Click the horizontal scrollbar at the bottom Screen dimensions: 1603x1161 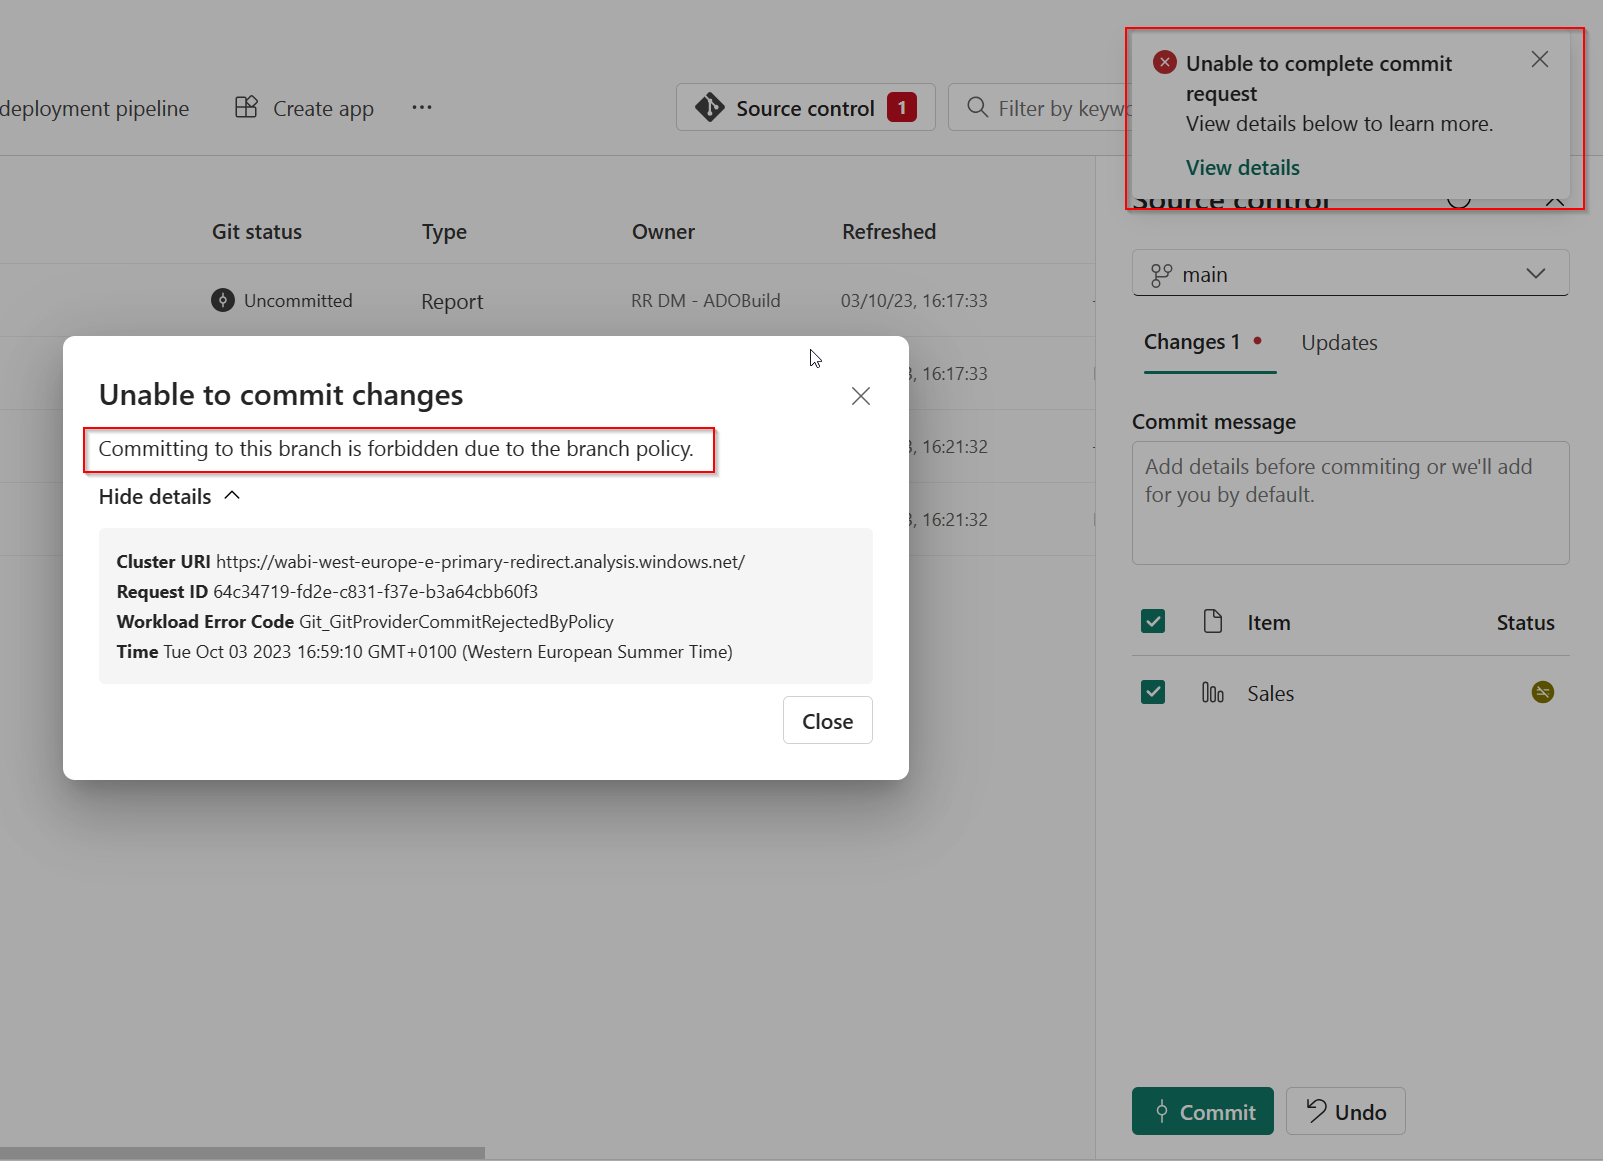click(245, 1152)
